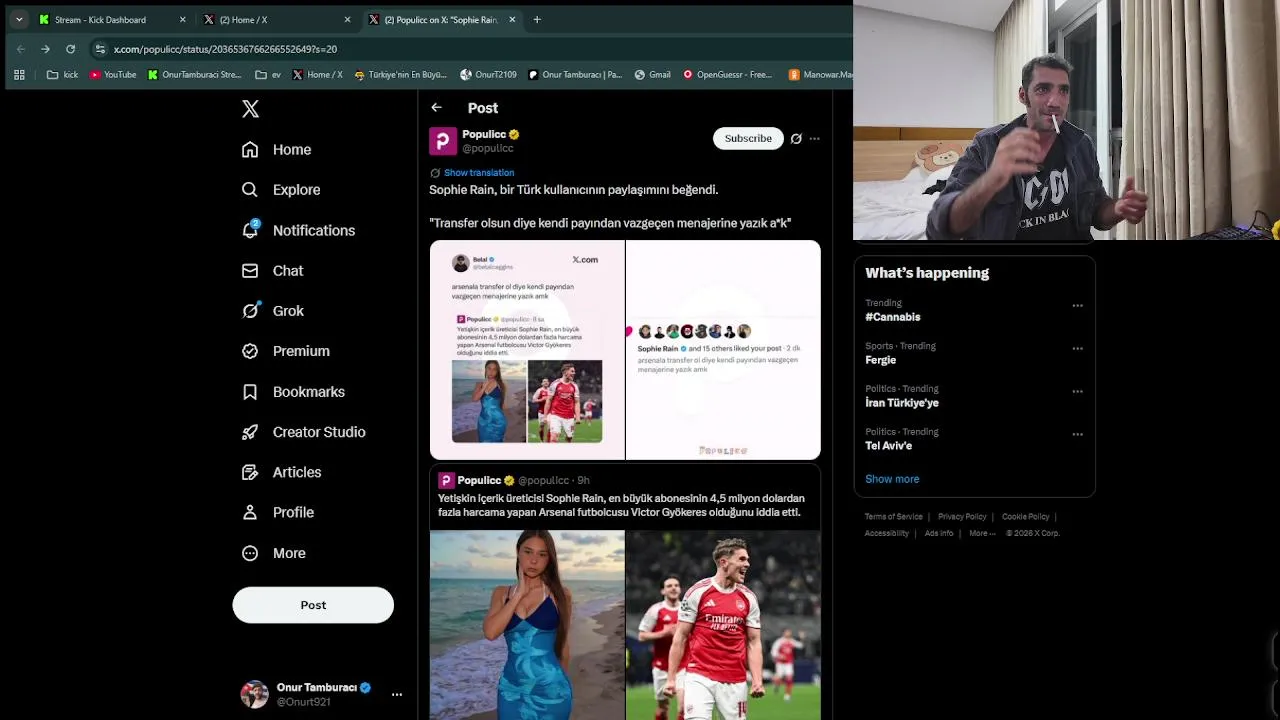This screenshot has width=1280, height=720.
Task: Open the Arsenal player photo
Action: (724, 625)
